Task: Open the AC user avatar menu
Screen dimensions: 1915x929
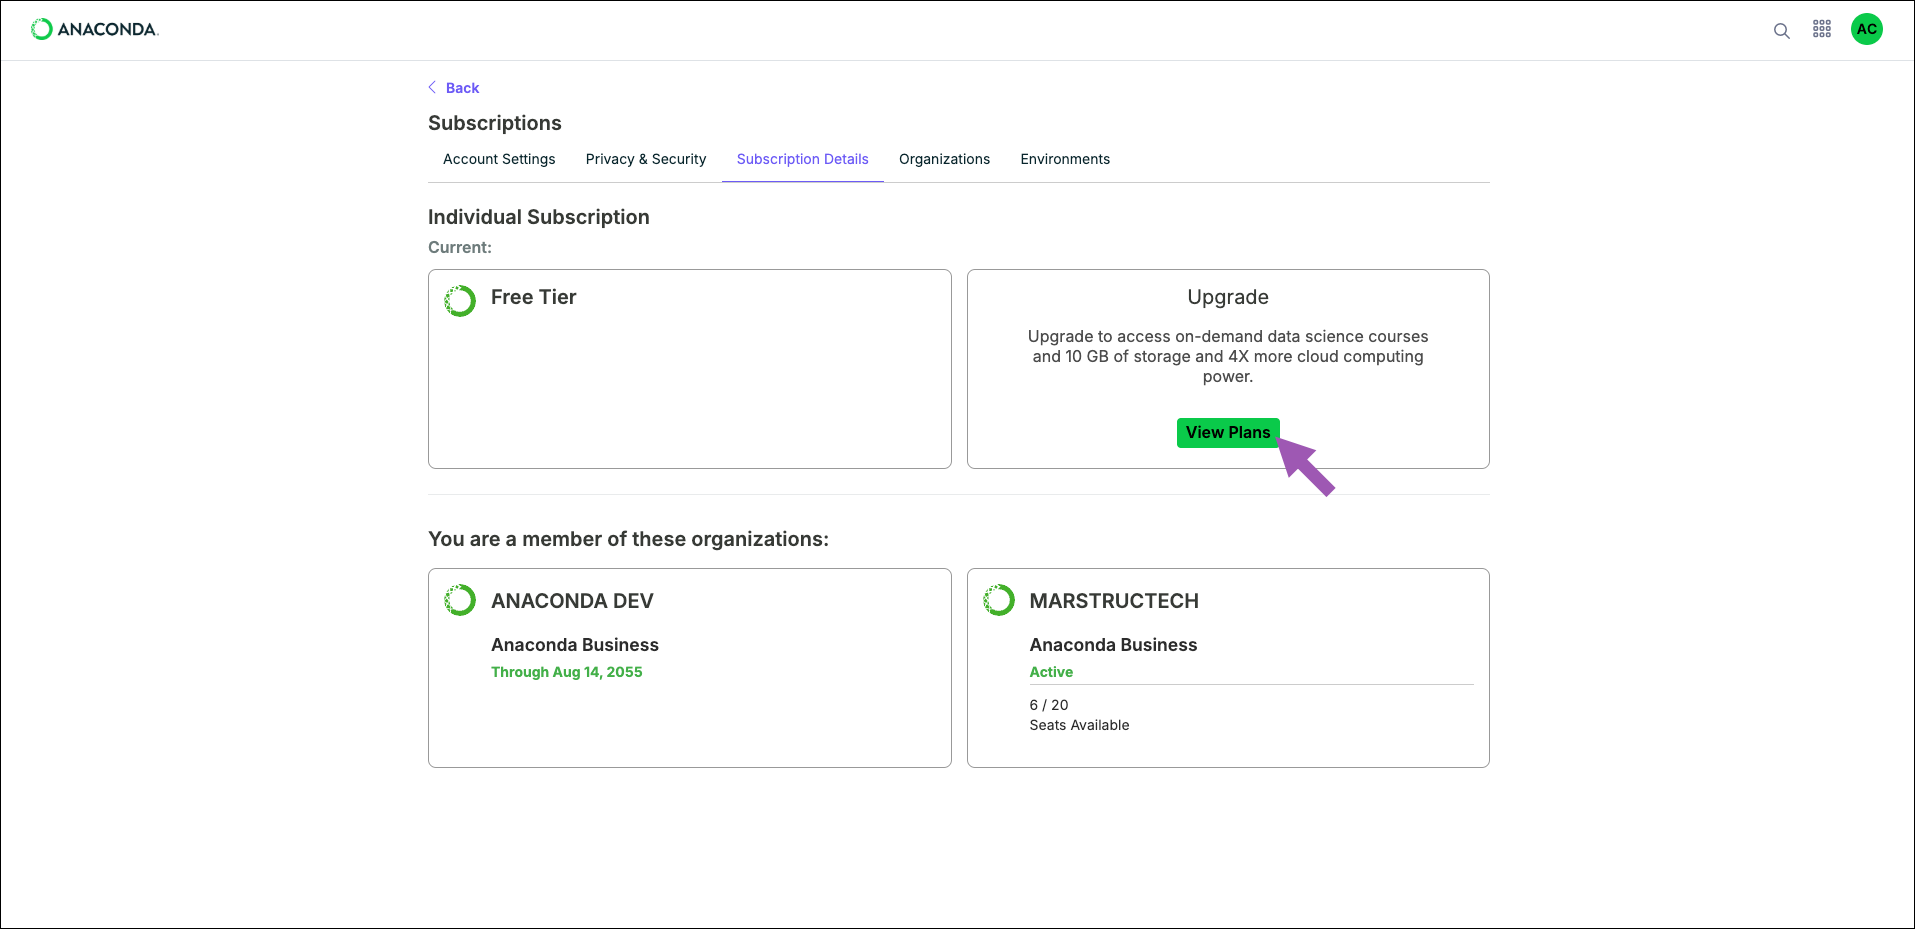Action: [1866, 29]
